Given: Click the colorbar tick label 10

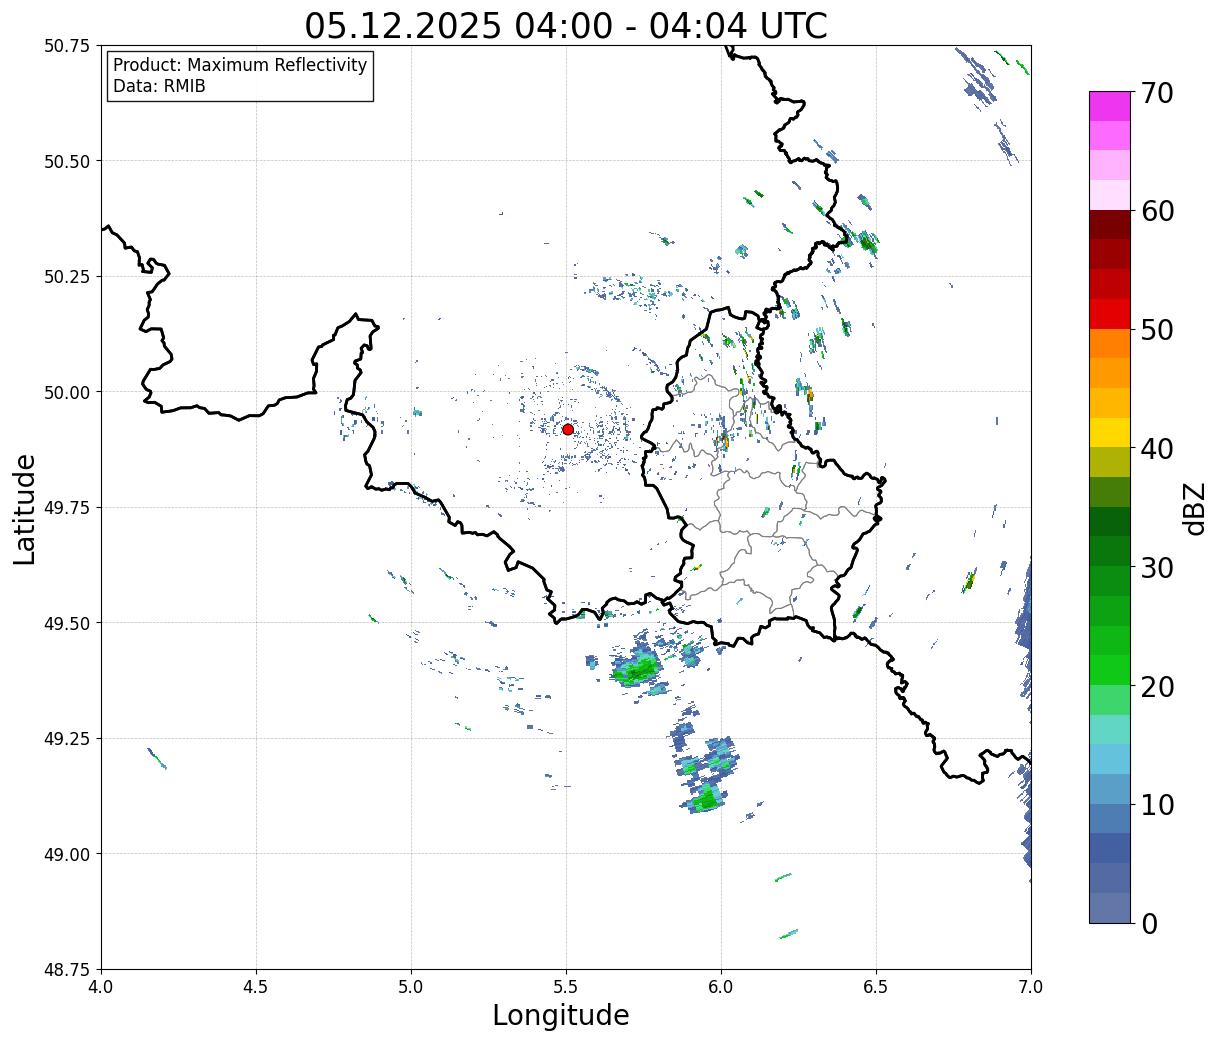Looking at the screenshot, I should (1157, 805).
